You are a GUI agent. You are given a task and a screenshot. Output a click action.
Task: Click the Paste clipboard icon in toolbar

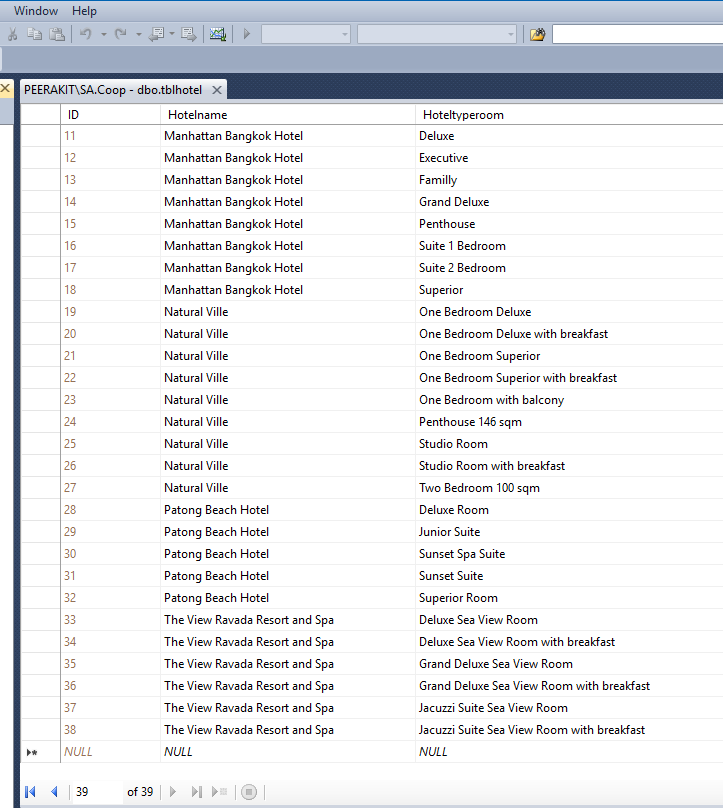point(57,34)
